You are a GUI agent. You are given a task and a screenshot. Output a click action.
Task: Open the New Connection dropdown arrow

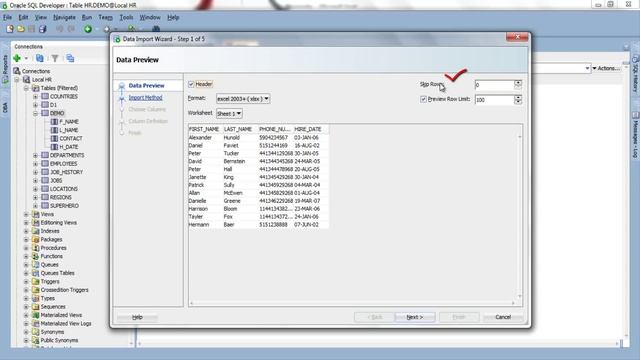[27, 59]
